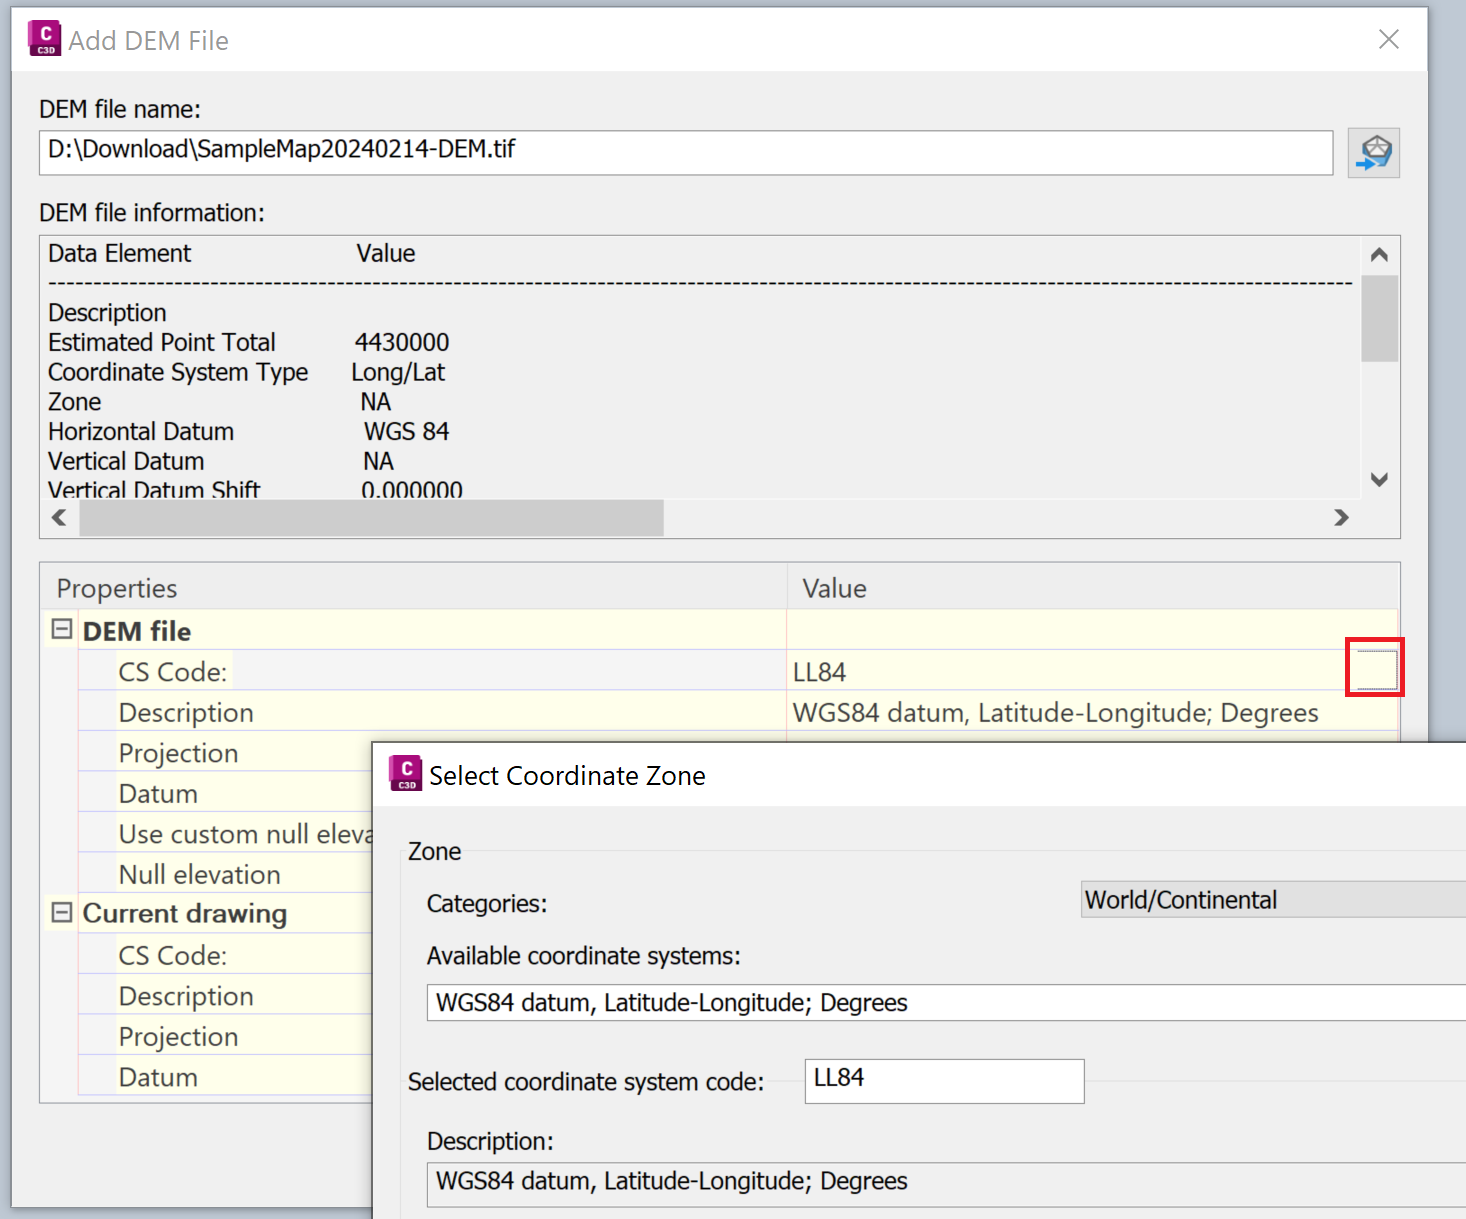1466x1219 pixels.
Task: Select the LL84 value of DEM file CS Code
Action: 819,672
